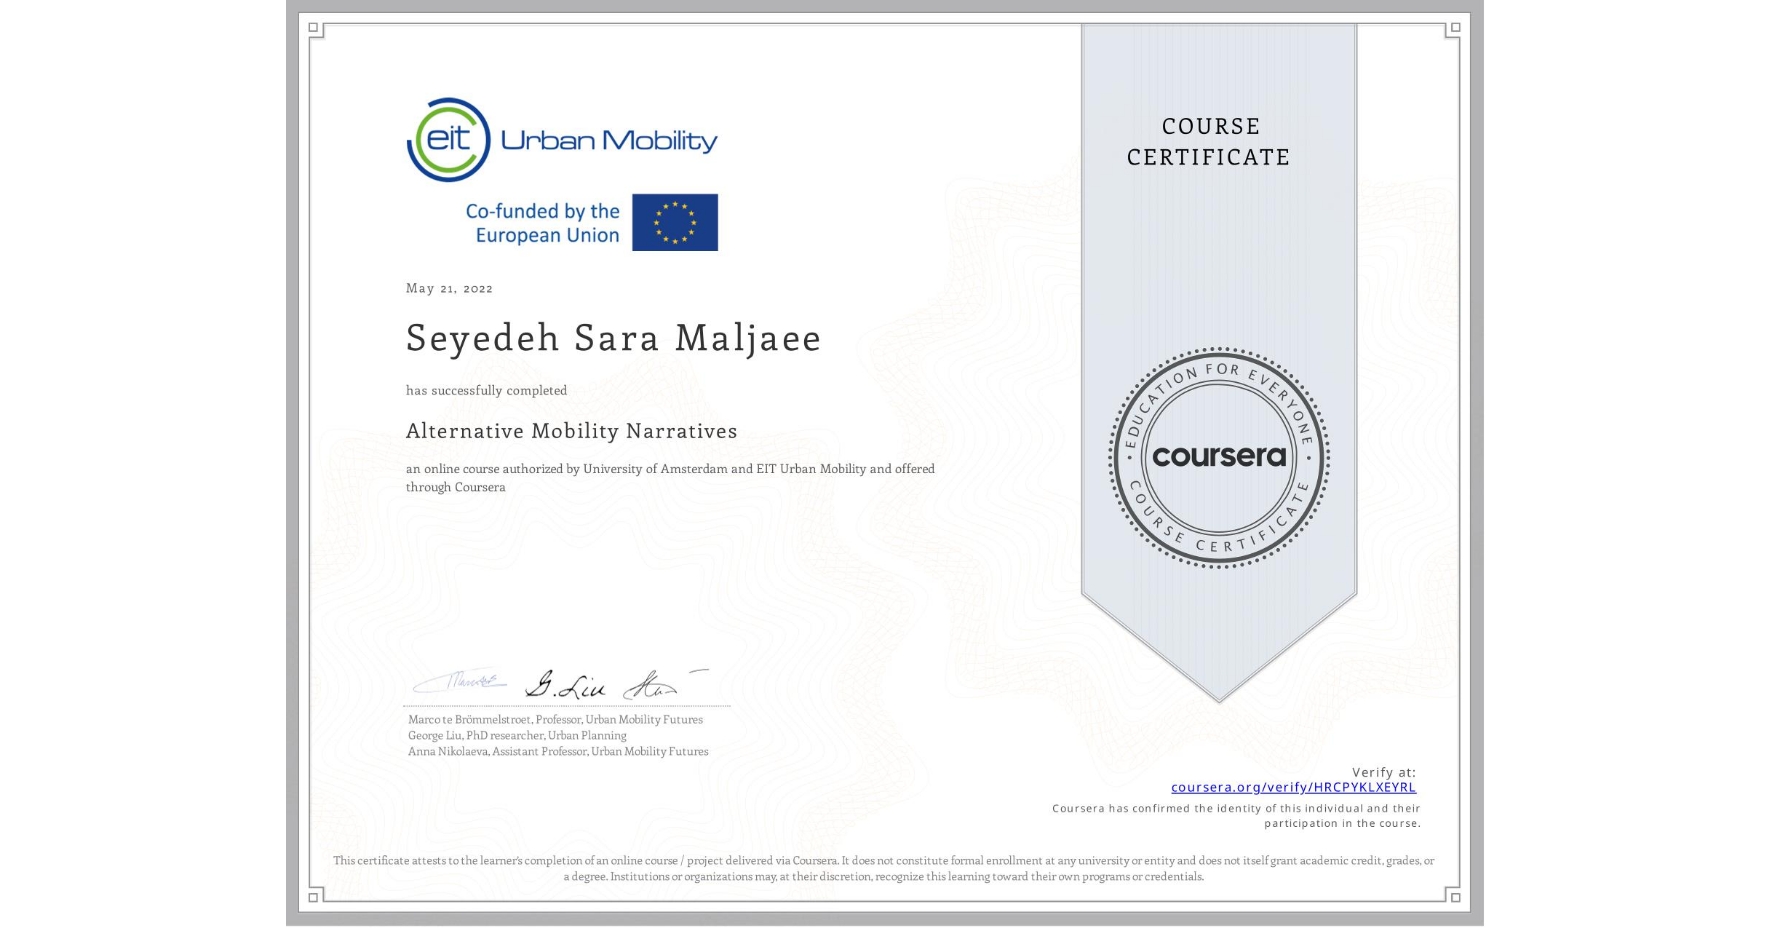Click the circular Coursera certificate seal
Screen dimensions: 1772x928
1218,458
